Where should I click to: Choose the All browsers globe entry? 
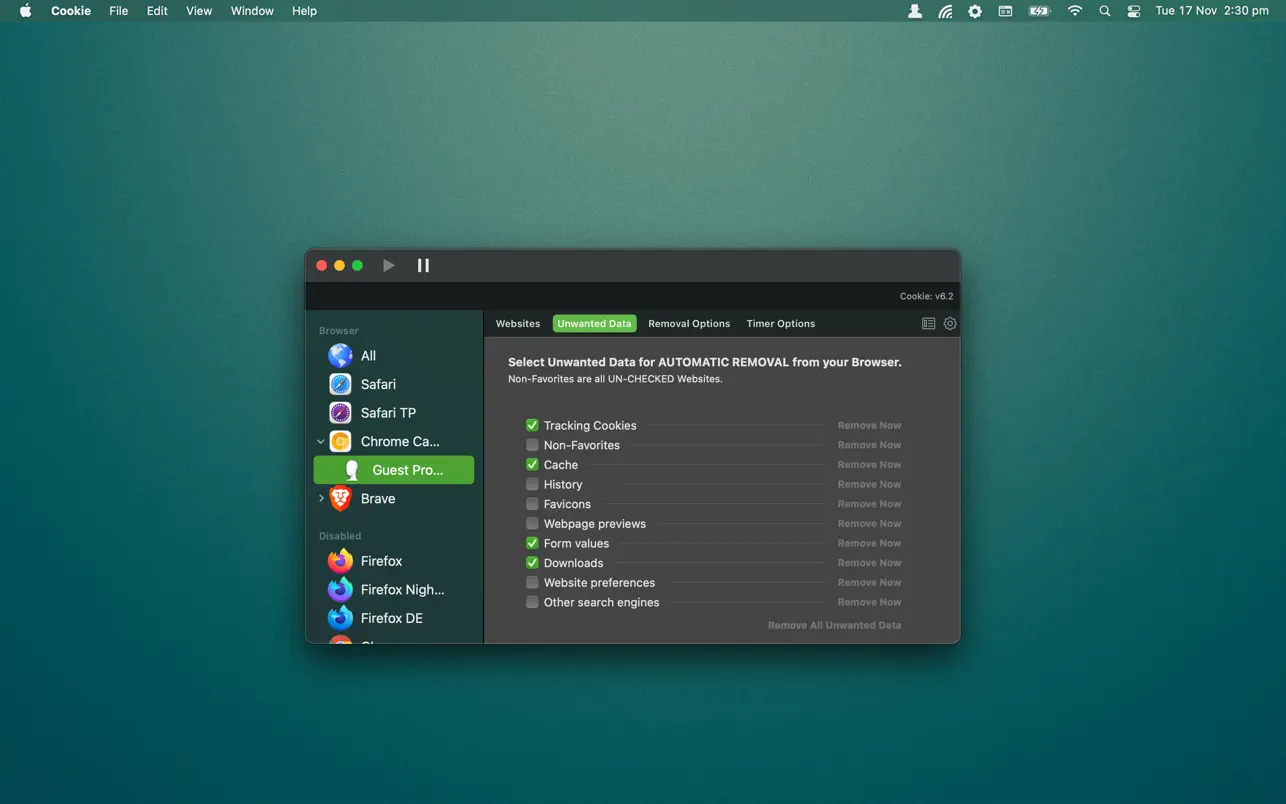[x=367, y=356]
